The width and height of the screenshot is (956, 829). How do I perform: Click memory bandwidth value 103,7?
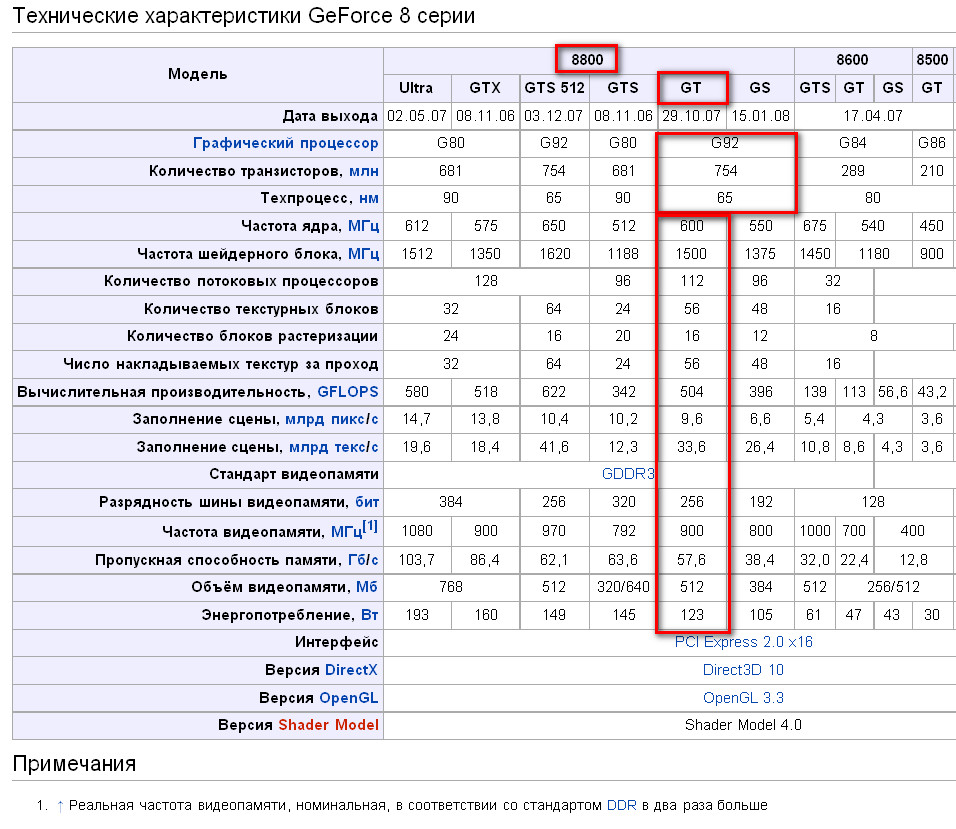417,560
